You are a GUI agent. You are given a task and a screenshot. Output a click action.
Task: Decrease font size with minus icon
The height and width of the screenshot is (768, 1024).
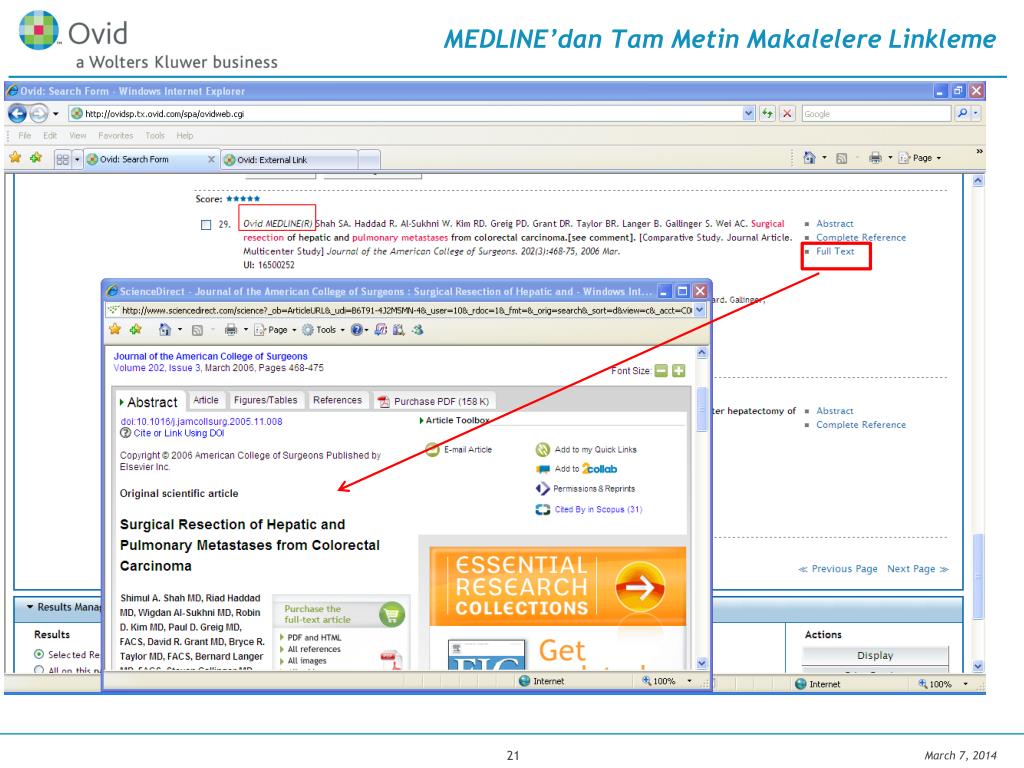point(662,371)
